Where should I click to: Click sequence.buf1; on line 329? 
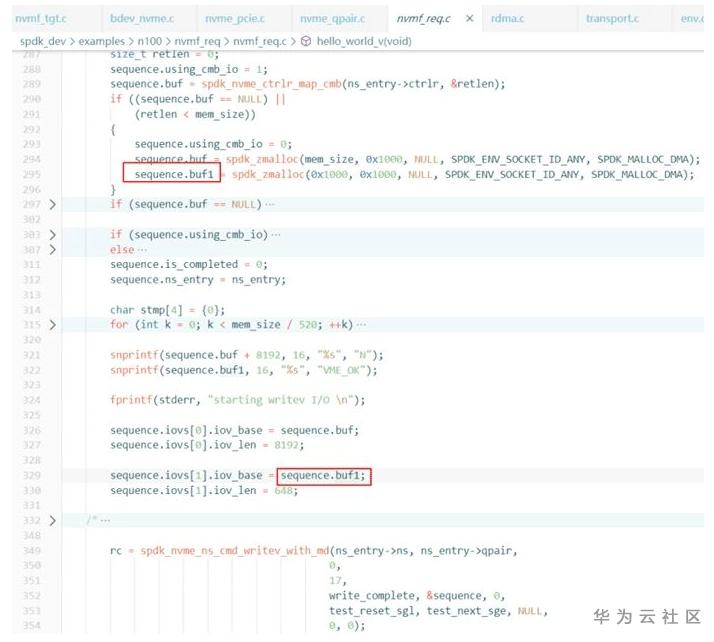pyautogui.click(x=323, y=476)
